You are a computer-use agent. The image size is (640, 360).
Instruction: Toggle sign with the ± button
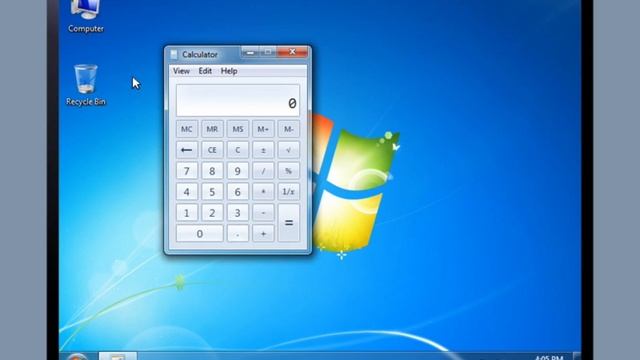(263, 150)
